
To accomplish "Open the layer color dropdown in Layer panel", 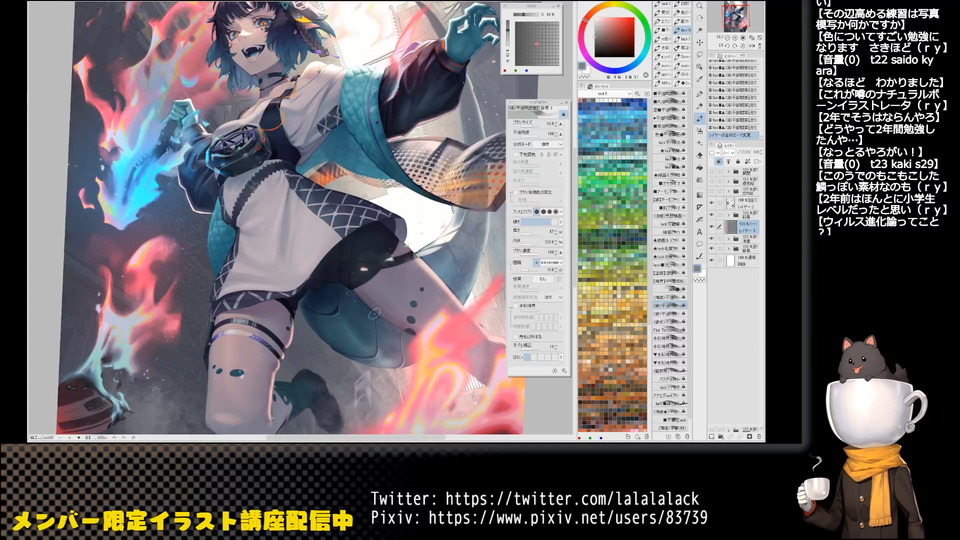I will (x=713, y=152).
